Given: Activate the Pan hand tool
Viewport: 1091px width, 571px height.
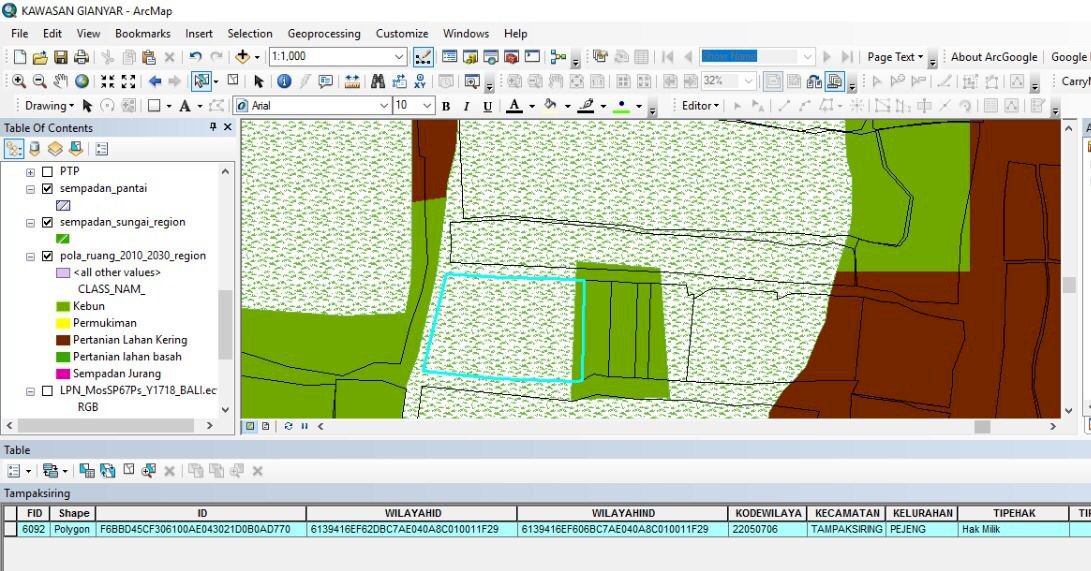Looking at the screenshot, I should tap(61, 81).
